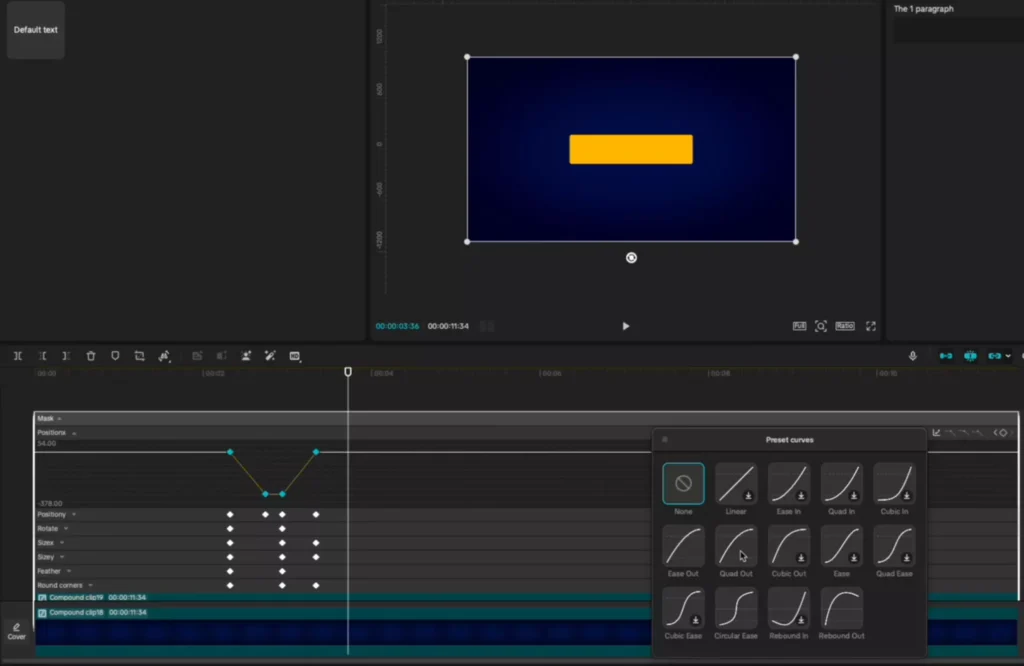This screenshot has width=1024, height=666.
Task: Click the microphone record voiceover icon
Action: [913, 356]
